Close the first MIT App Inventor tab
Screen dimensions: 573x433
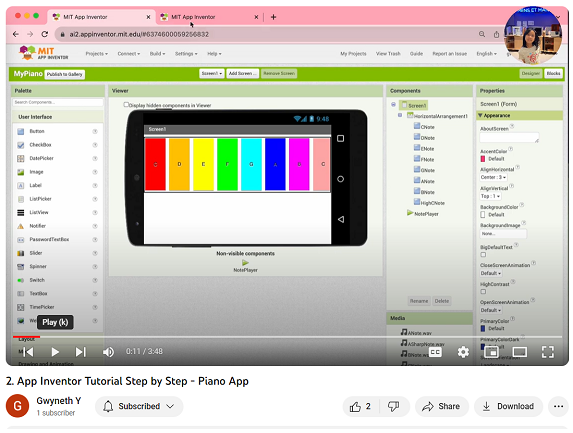click(148, 17)
